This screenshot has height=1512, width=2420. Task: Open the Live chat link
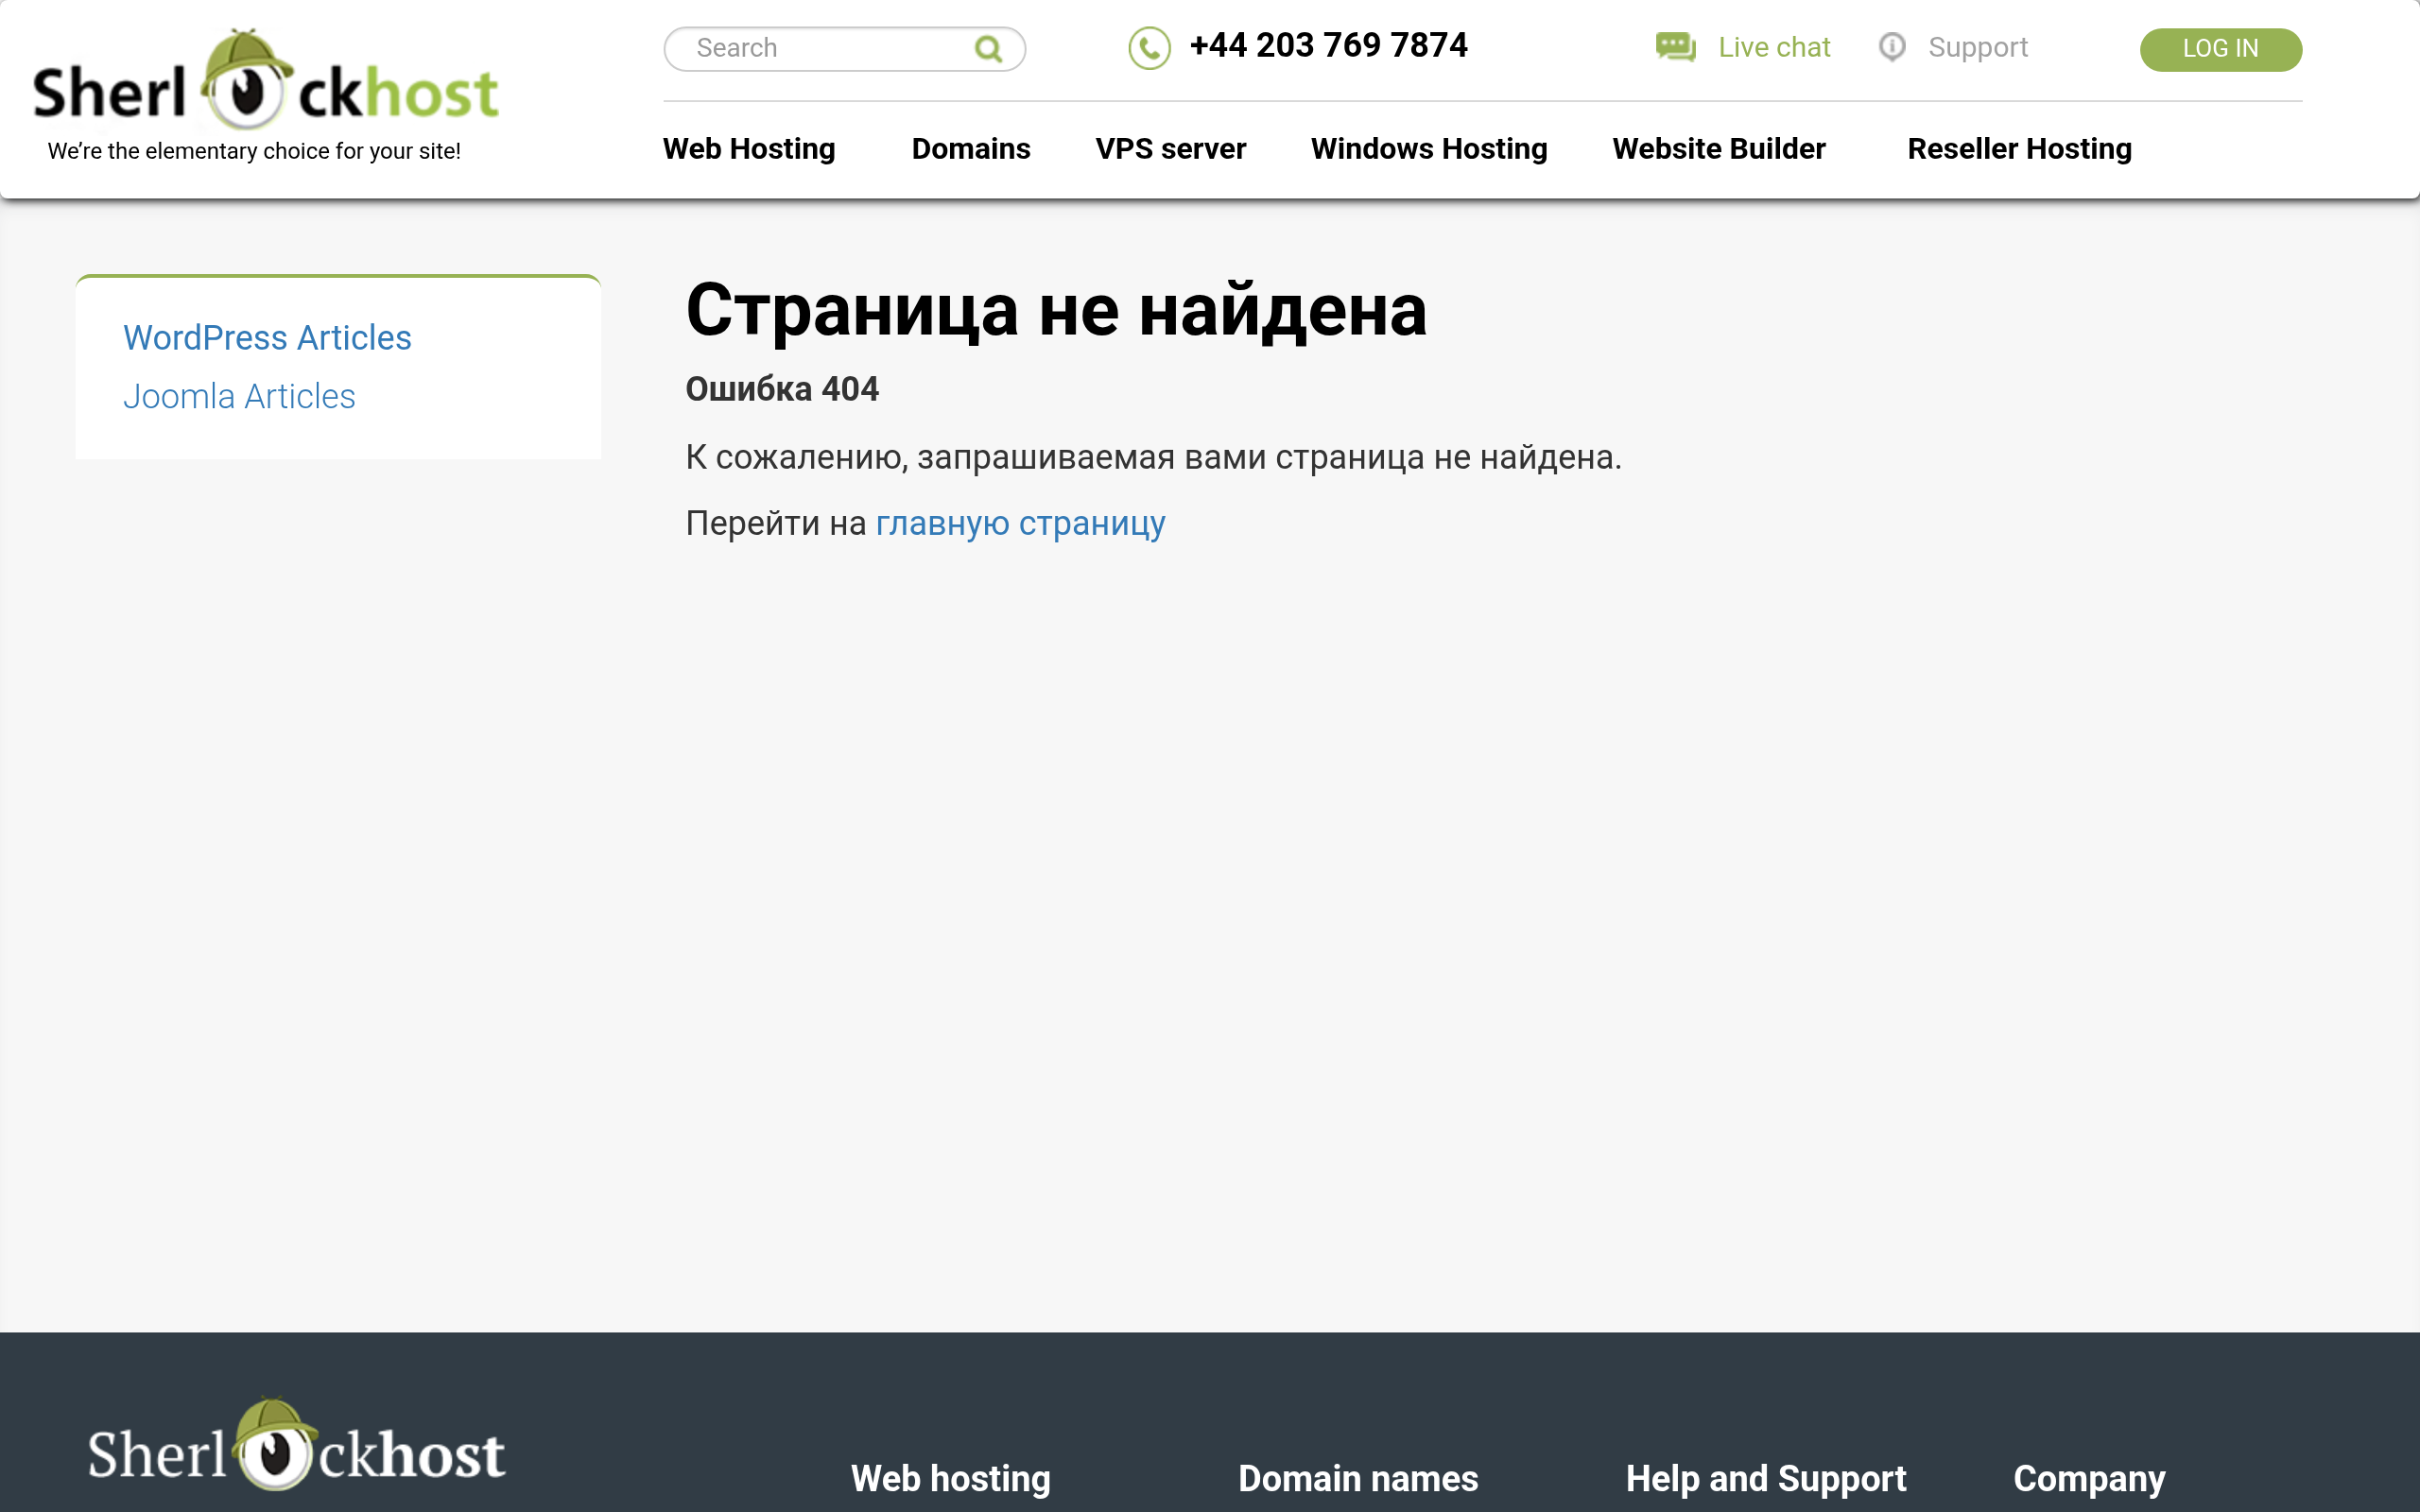click(x=1773, y=48)
